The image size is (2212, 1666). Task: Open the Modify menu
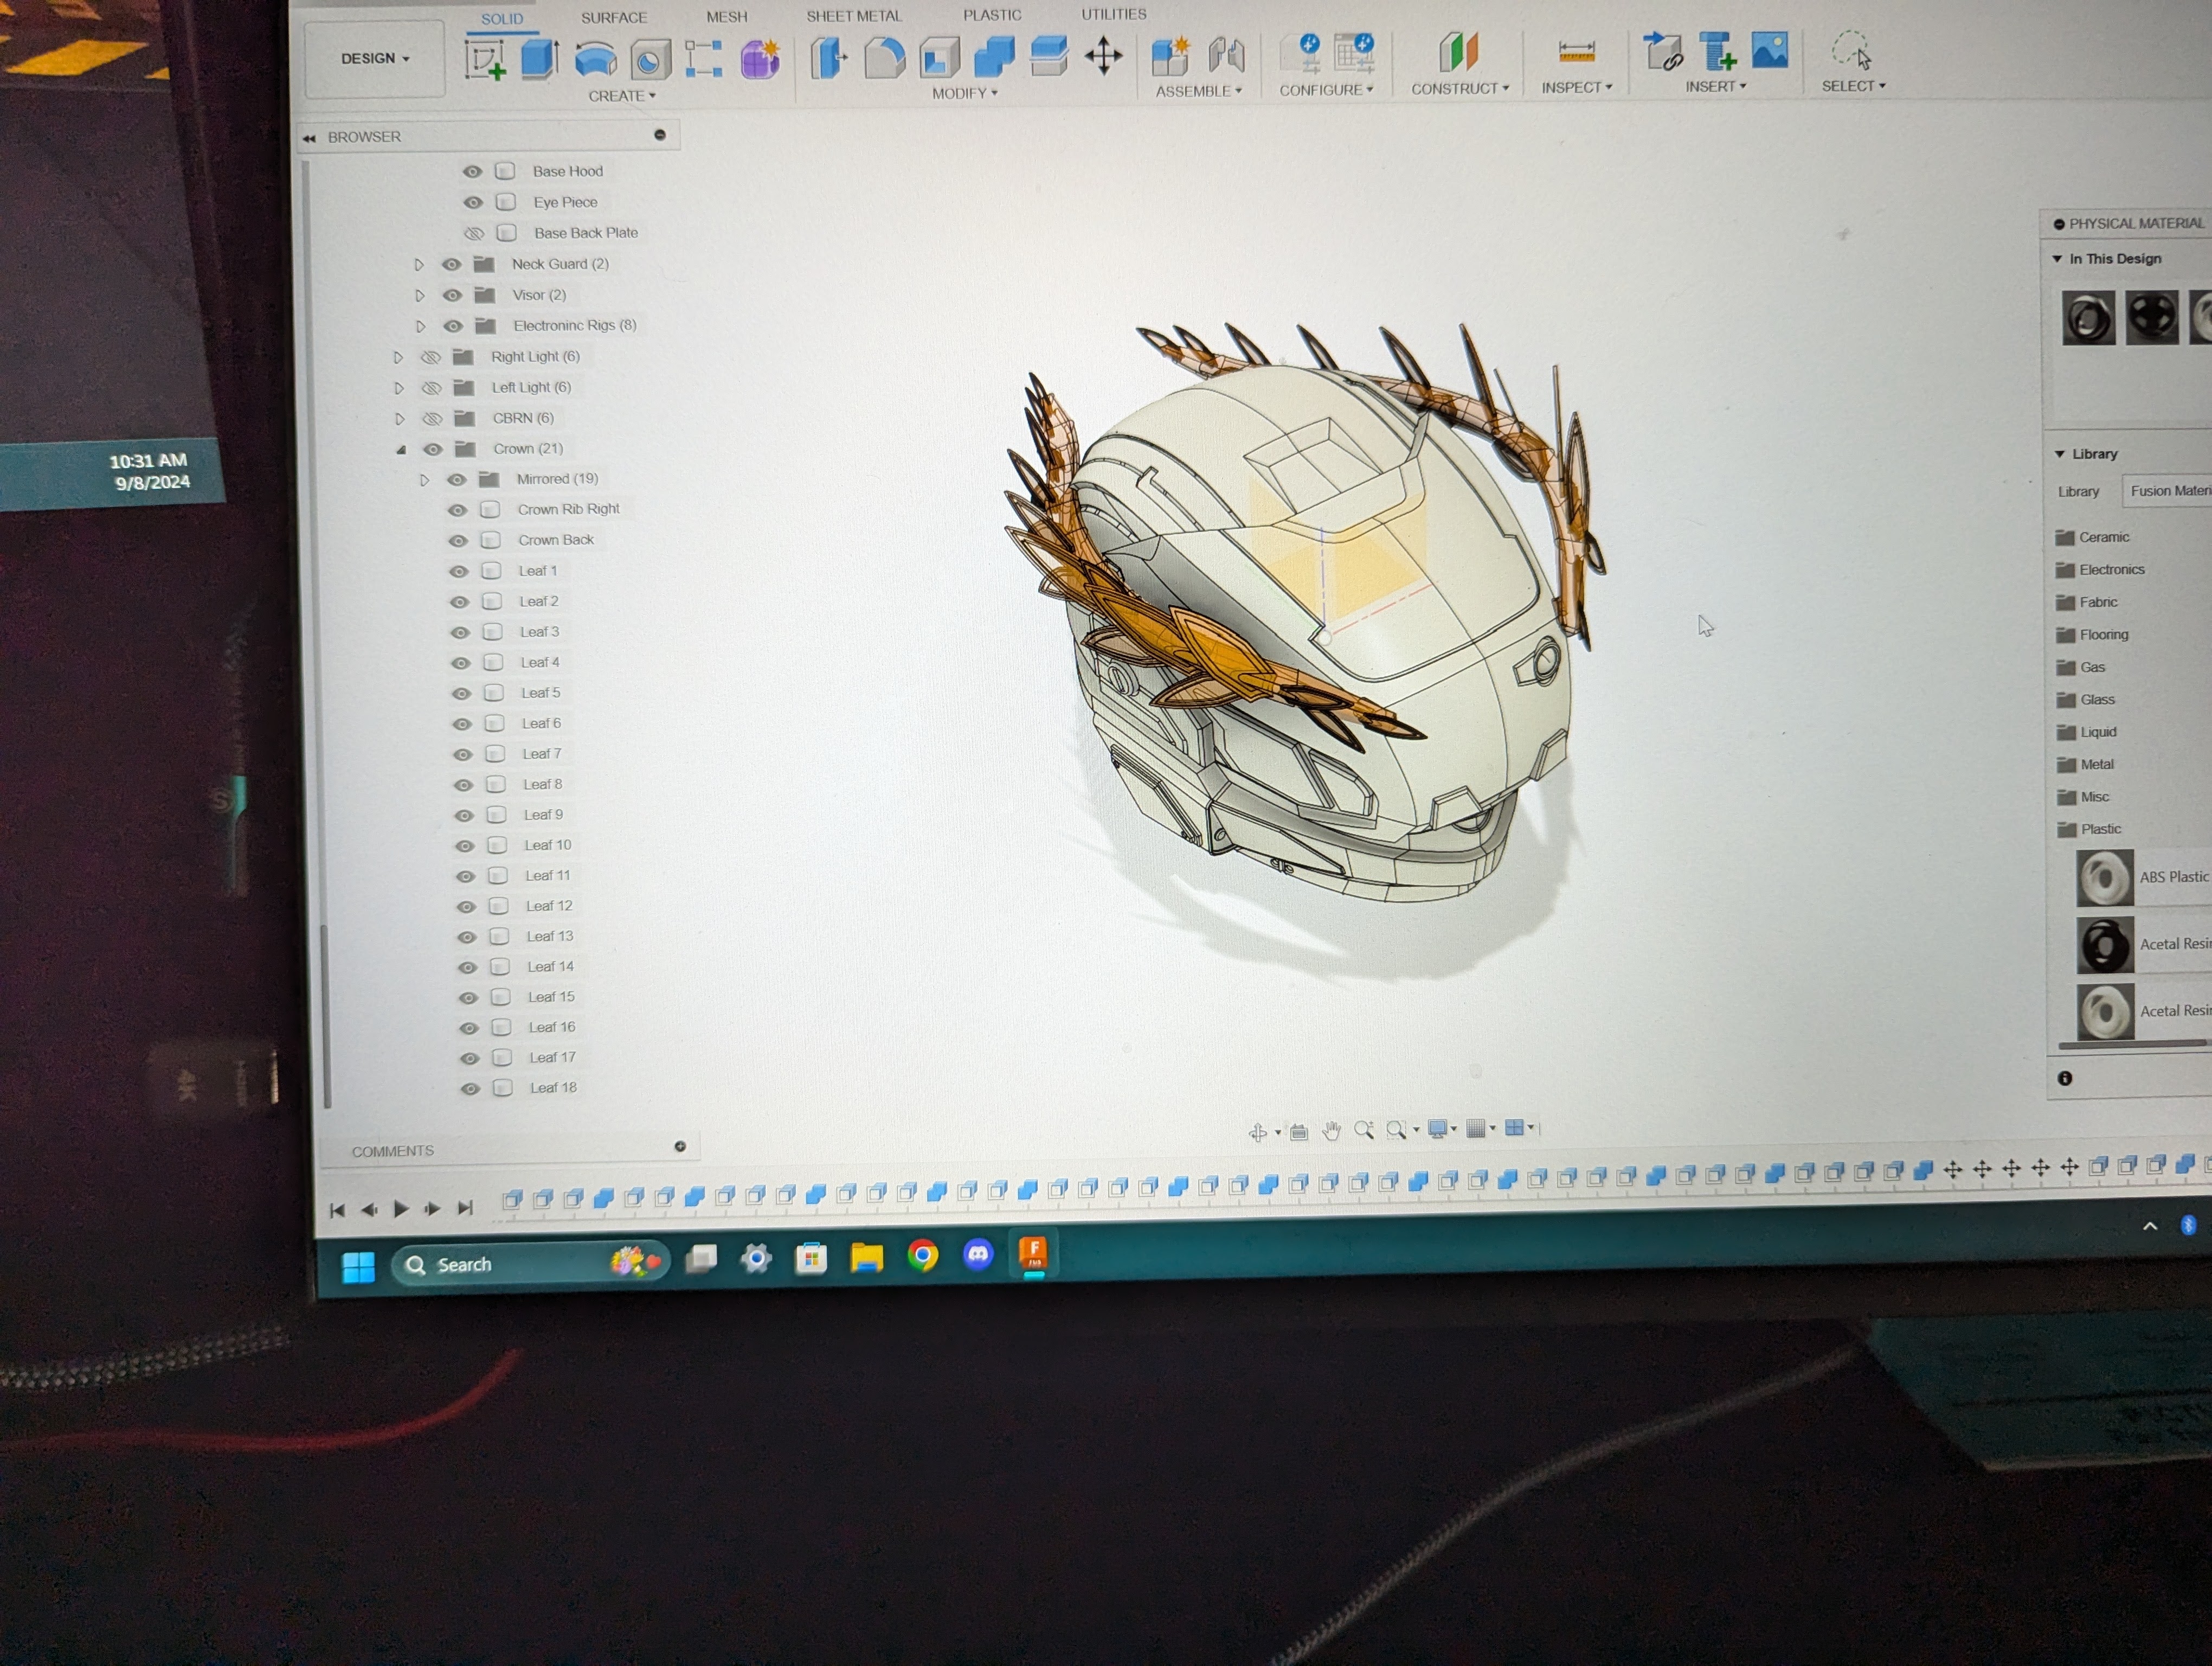pos(965,94)
